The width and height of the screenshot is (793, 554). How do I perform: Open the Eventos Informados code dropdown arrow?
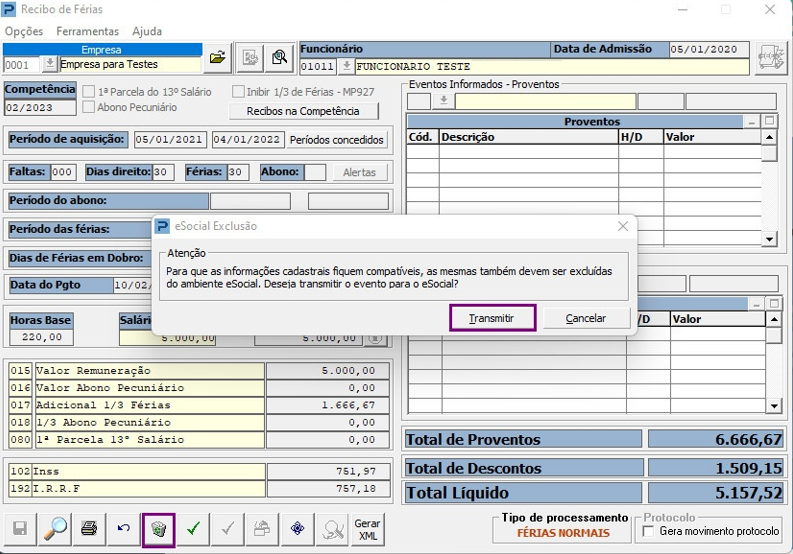click(444, 101)
